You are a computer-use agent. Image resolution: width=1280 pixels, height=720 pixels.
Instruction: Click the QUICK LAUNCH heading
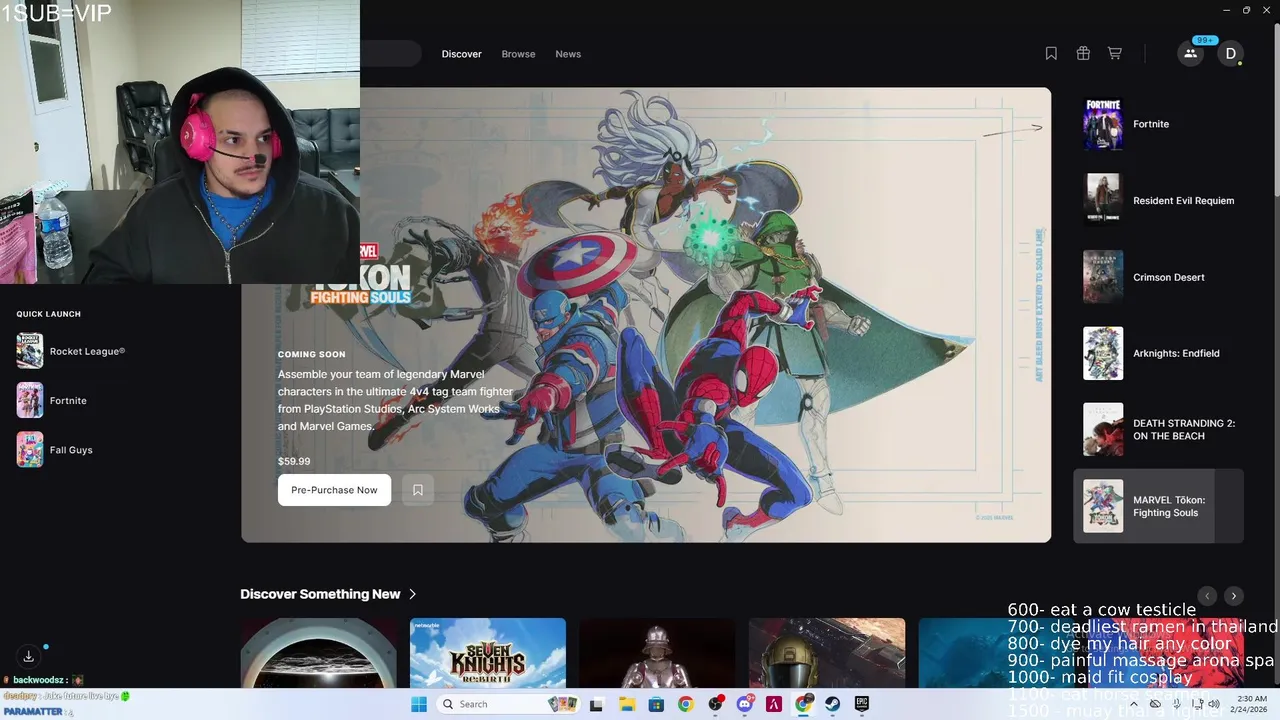48,314
